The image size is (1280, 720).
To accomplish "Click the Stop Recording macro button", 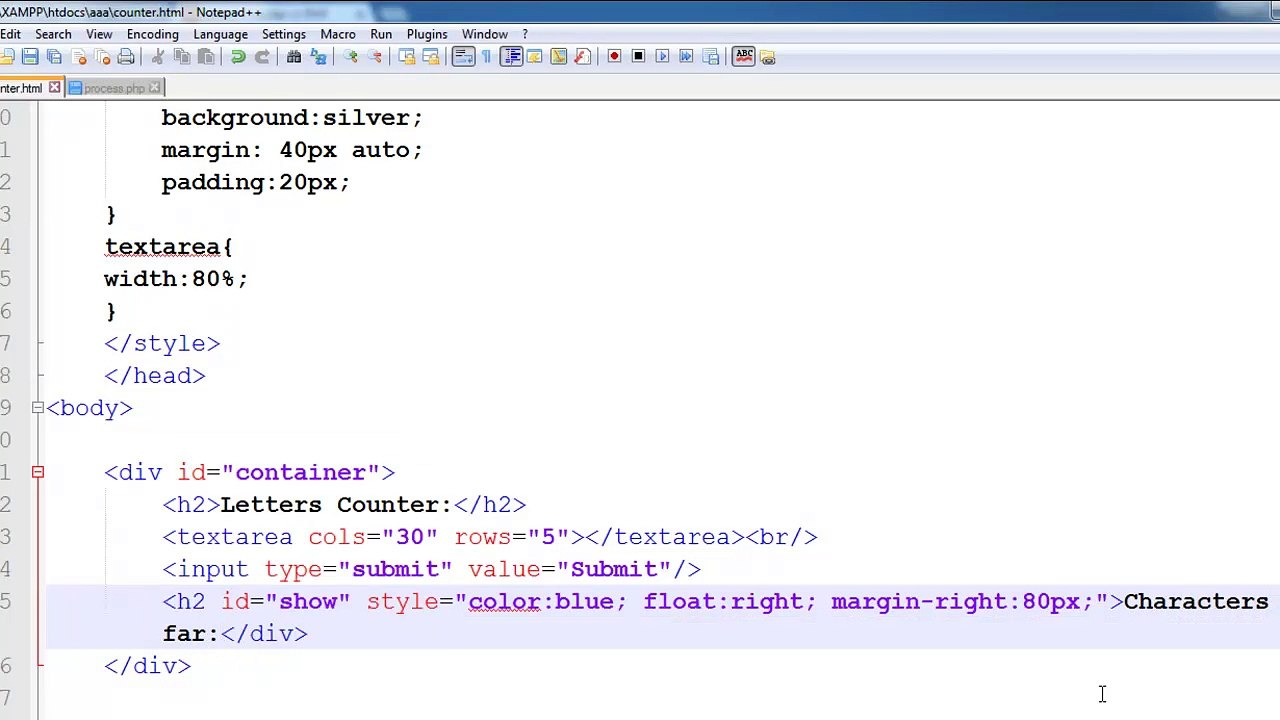I will 638,57.
